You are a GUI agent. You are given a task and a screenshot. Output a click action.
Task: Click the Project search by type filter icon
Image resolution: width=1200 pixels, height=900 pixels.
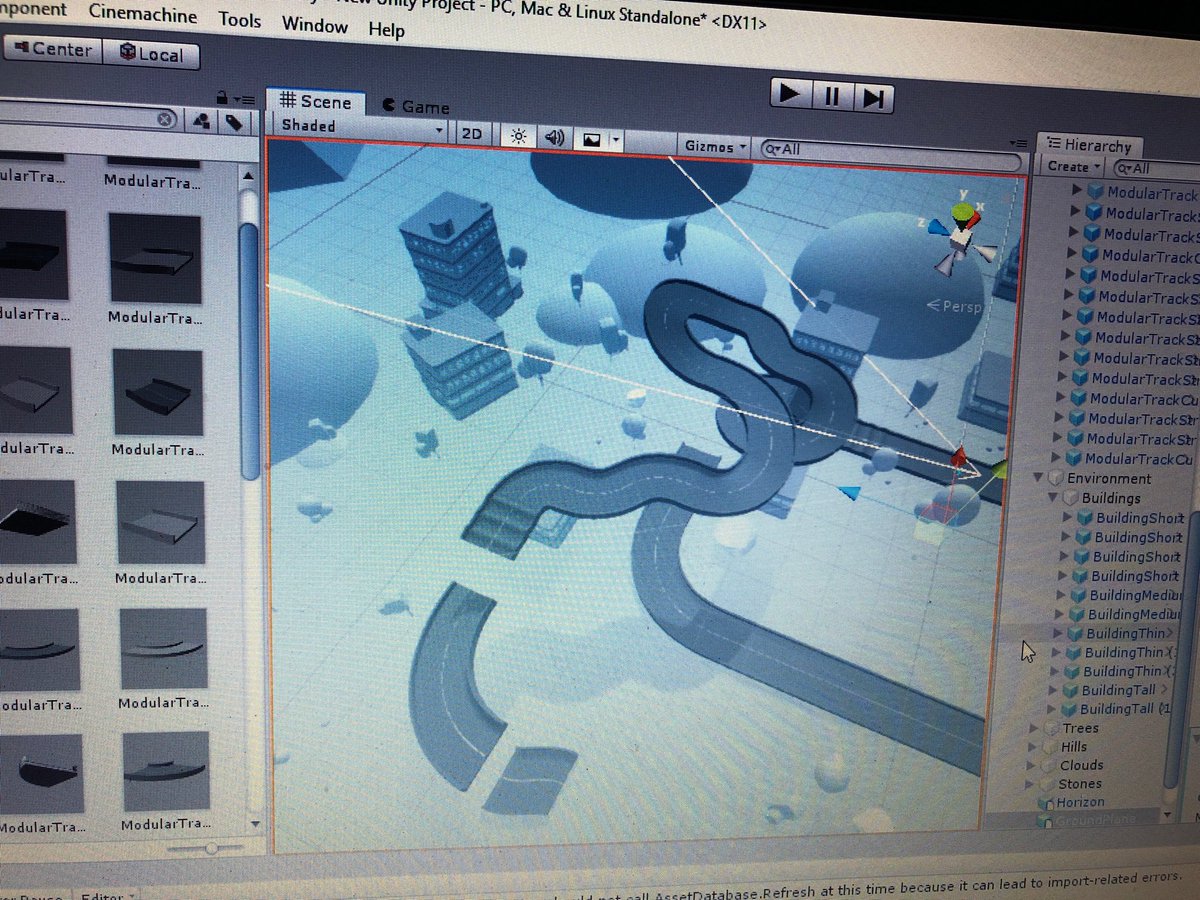tap(201, 121)
